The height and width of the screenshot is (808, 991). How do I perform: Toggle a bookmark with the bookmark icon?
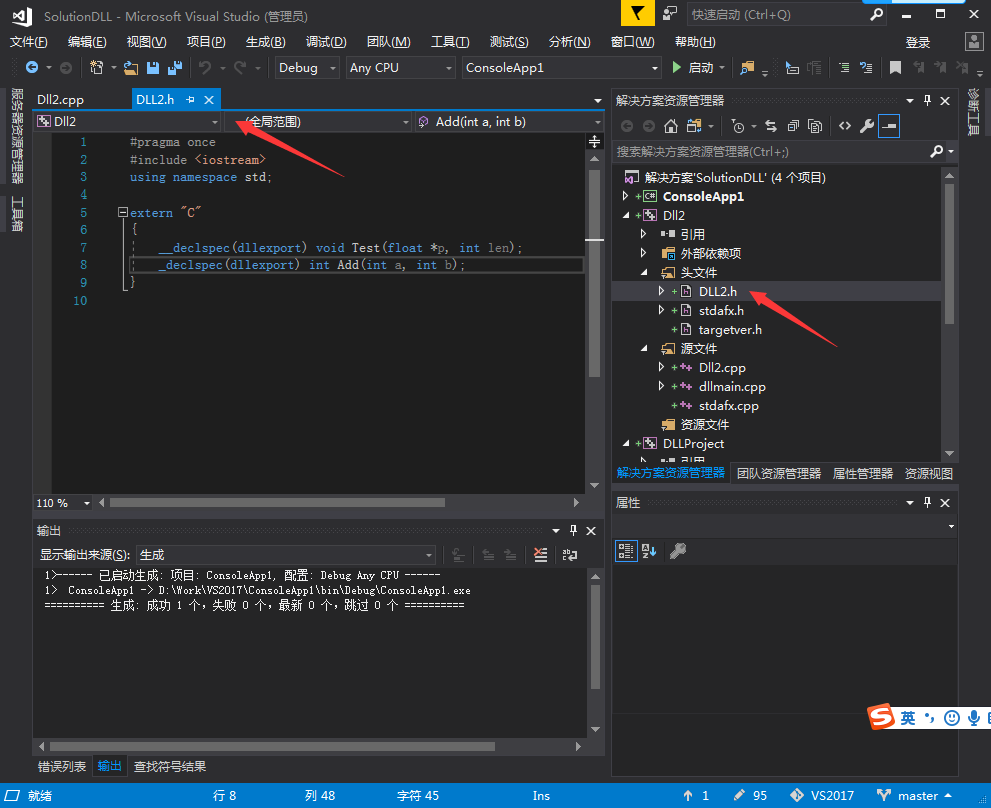(x=895, y=68)
